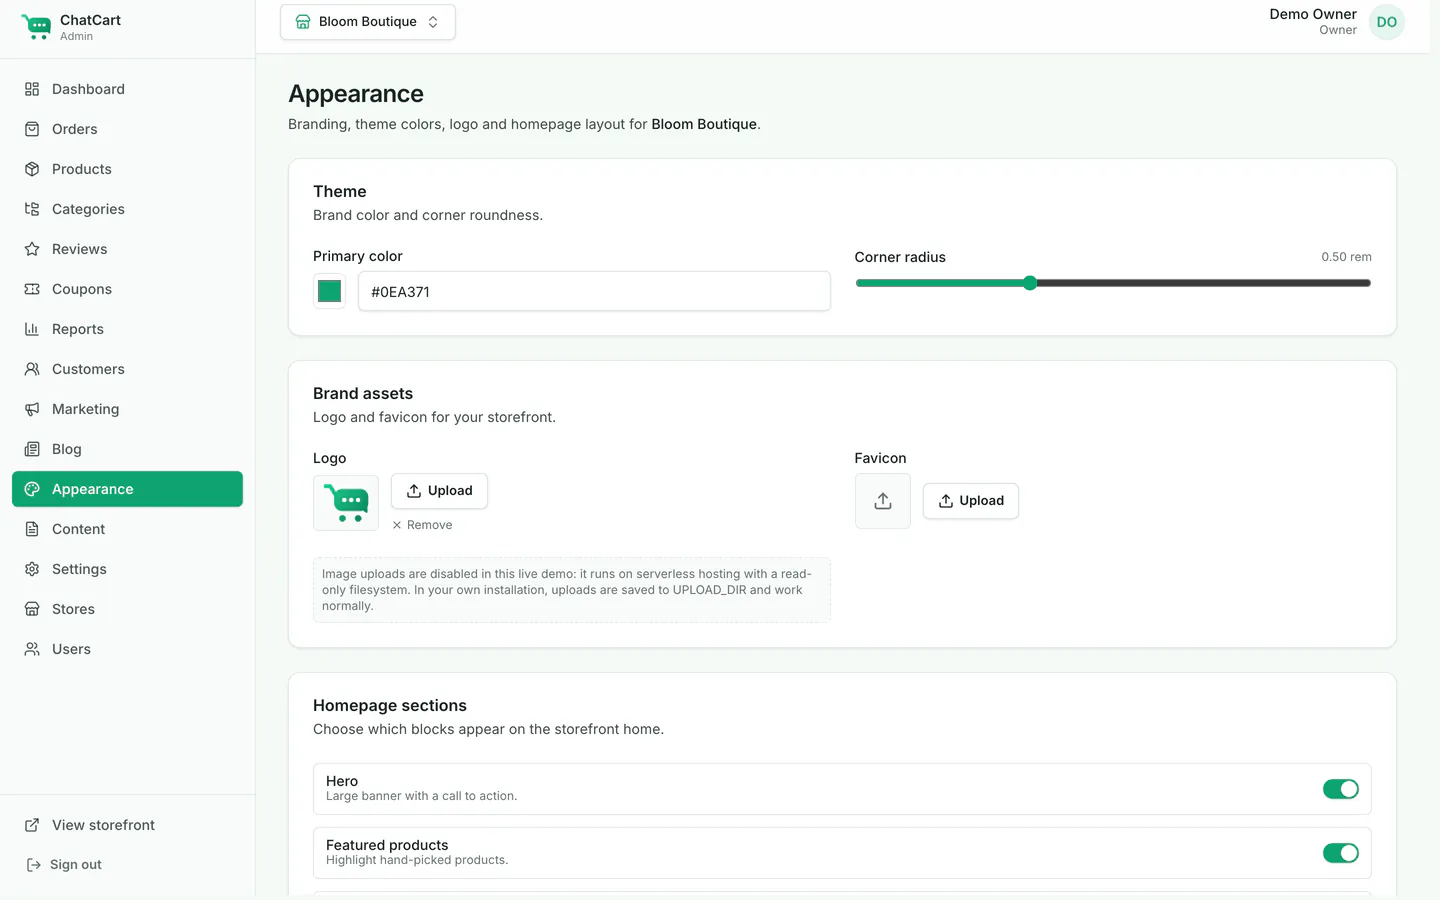Go to the Content menu item
The height and width of the screenshot is (900, 1440).
[127, 529]
